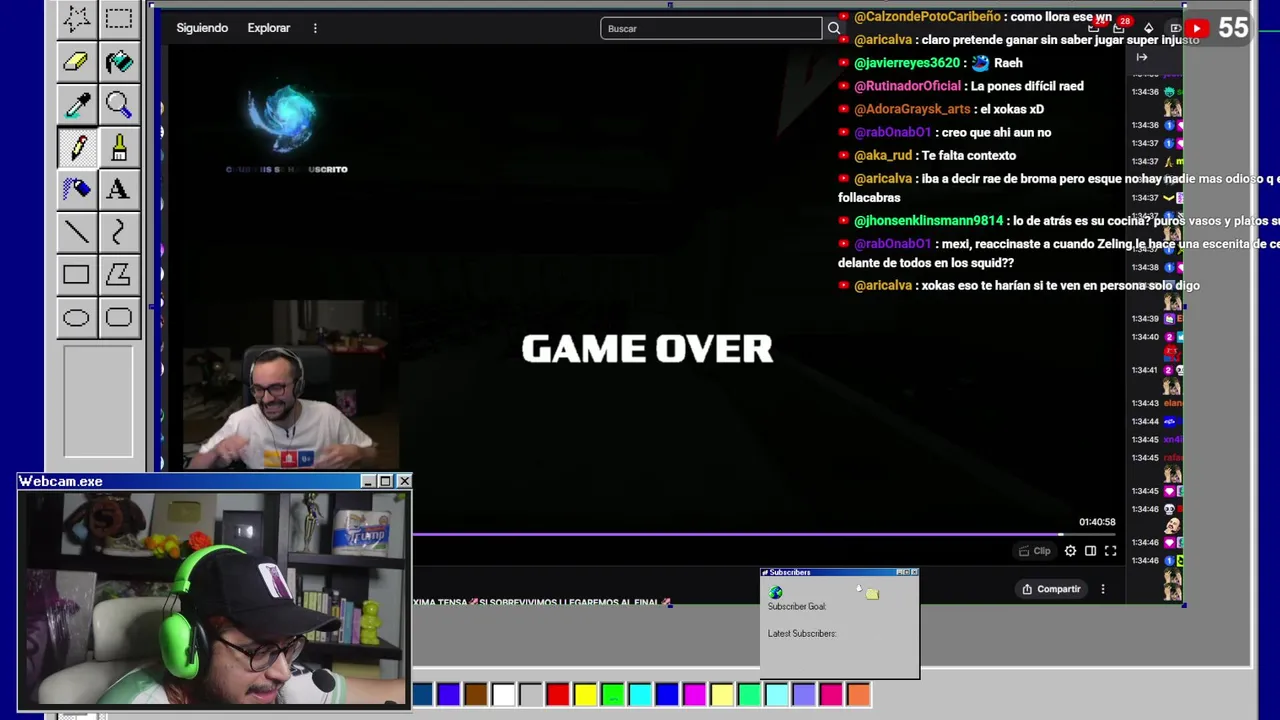Pick the light gray color swatch

pyautogui.click(x=530, y=694)
